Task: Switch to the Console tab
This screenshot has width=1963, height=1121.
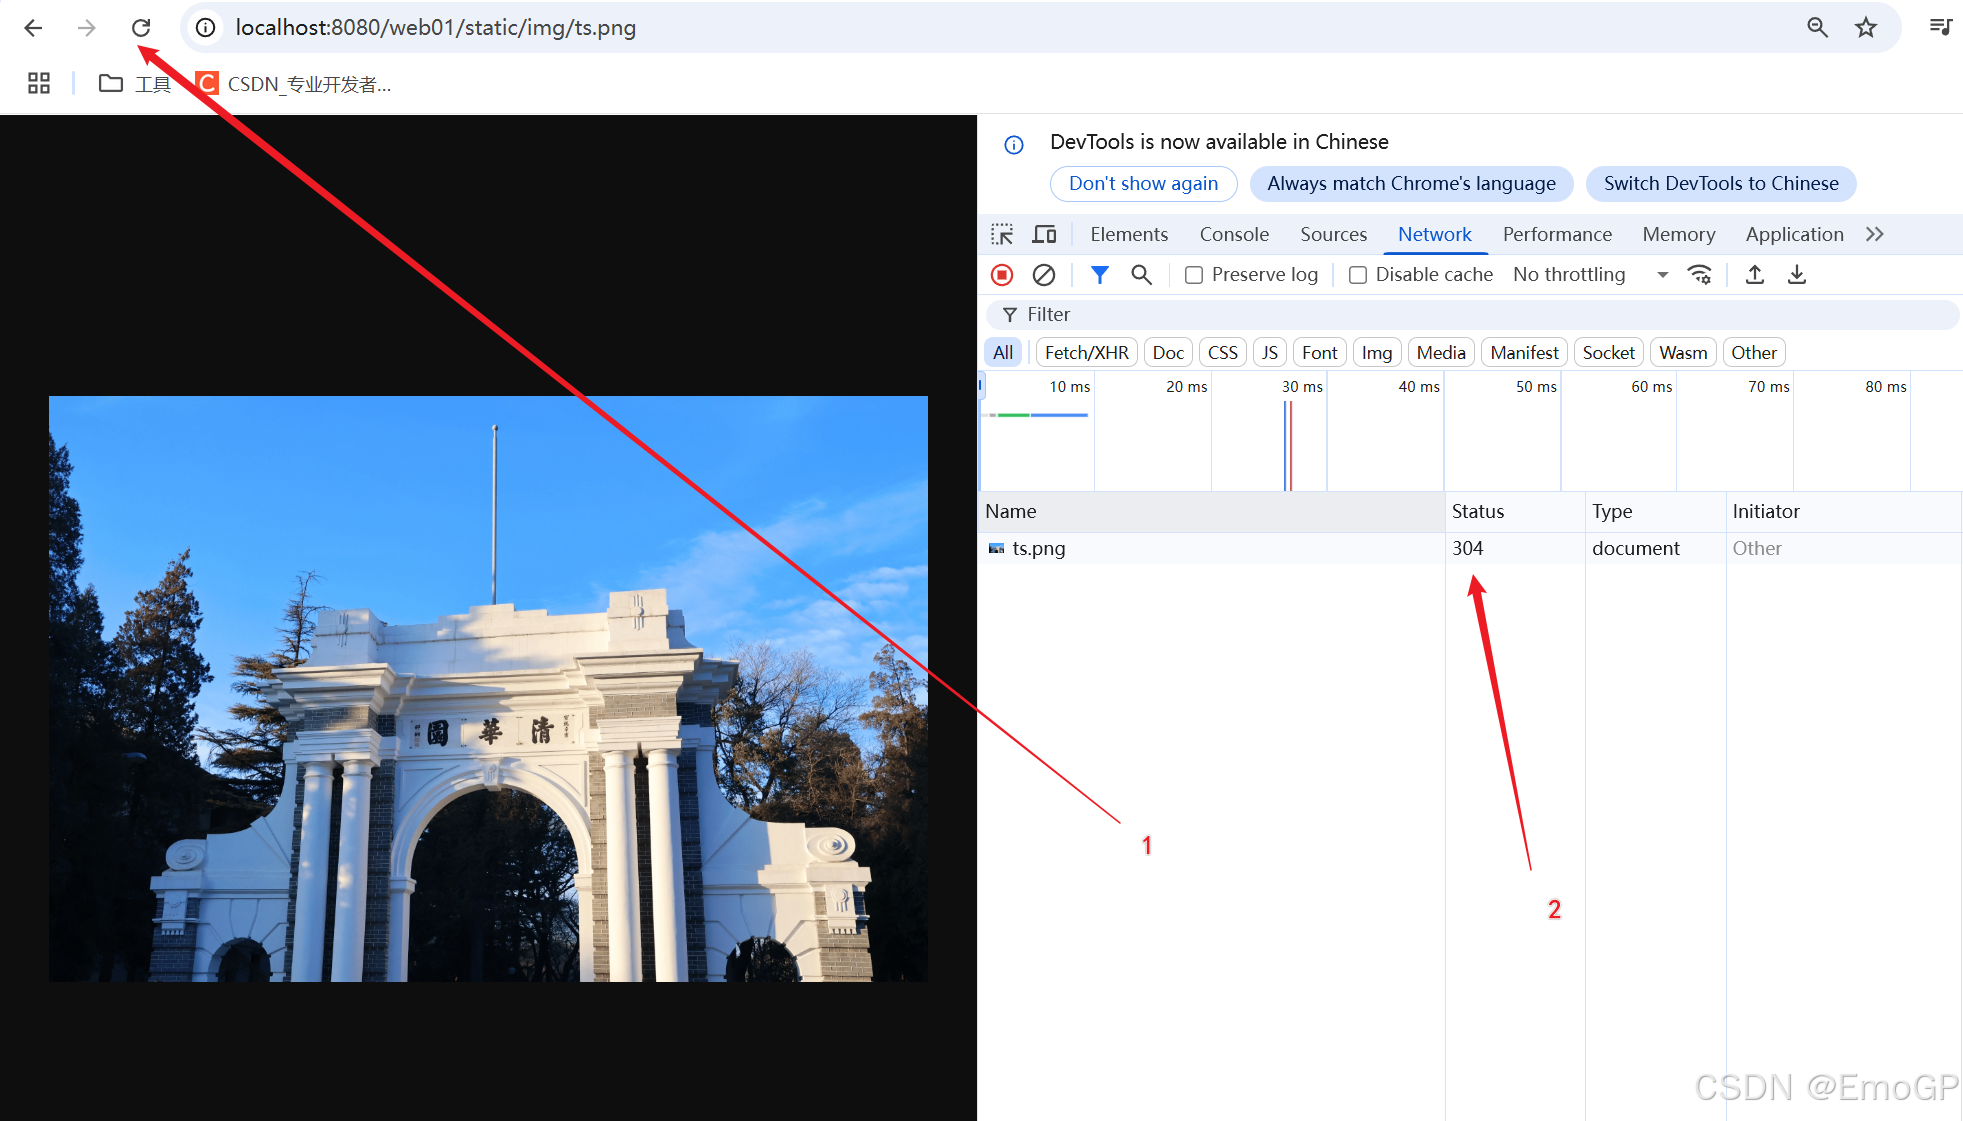Action: pyautogui.click(x=1234, y=234)
